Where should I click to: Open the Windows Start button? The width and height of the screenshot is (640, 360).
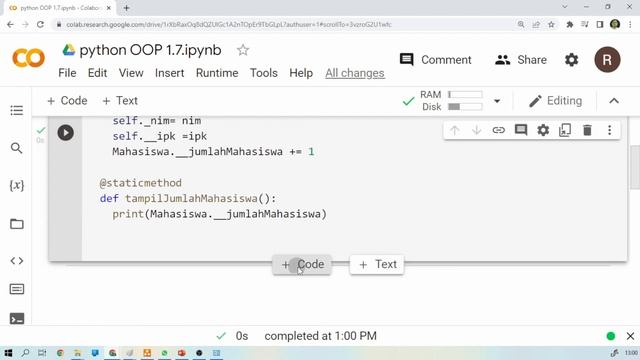click(8, 353)
